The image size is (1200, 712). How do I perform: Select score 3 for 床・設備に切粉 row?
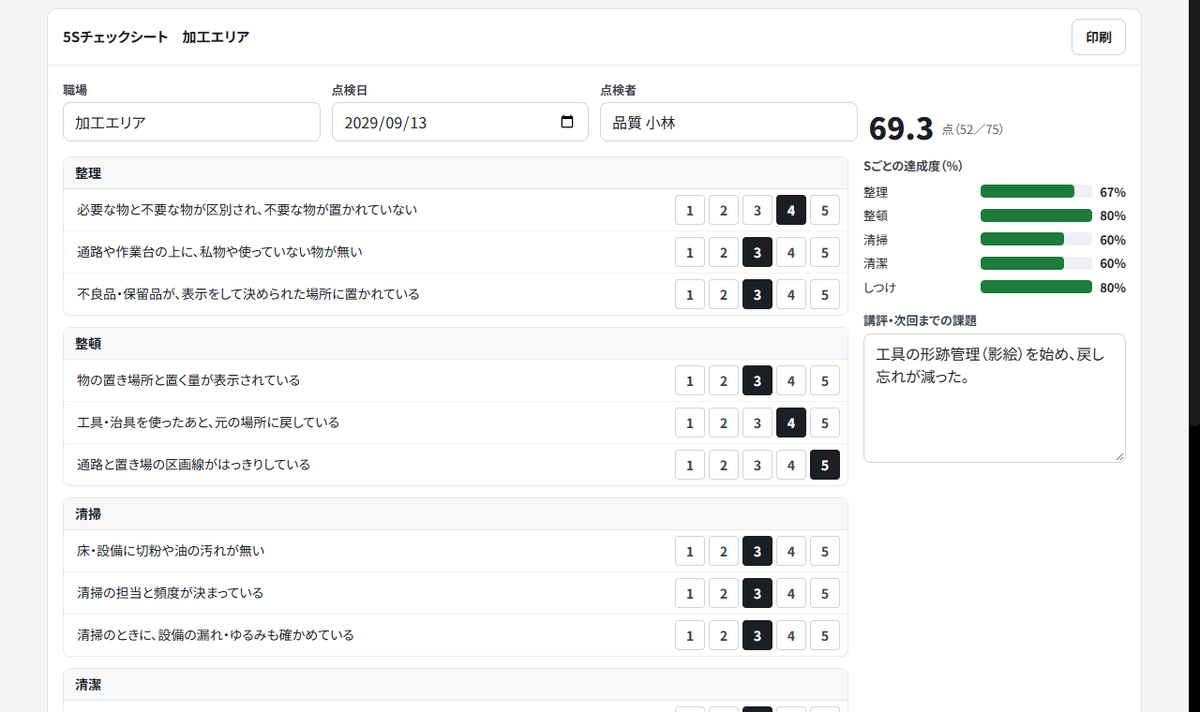point(757,551)
